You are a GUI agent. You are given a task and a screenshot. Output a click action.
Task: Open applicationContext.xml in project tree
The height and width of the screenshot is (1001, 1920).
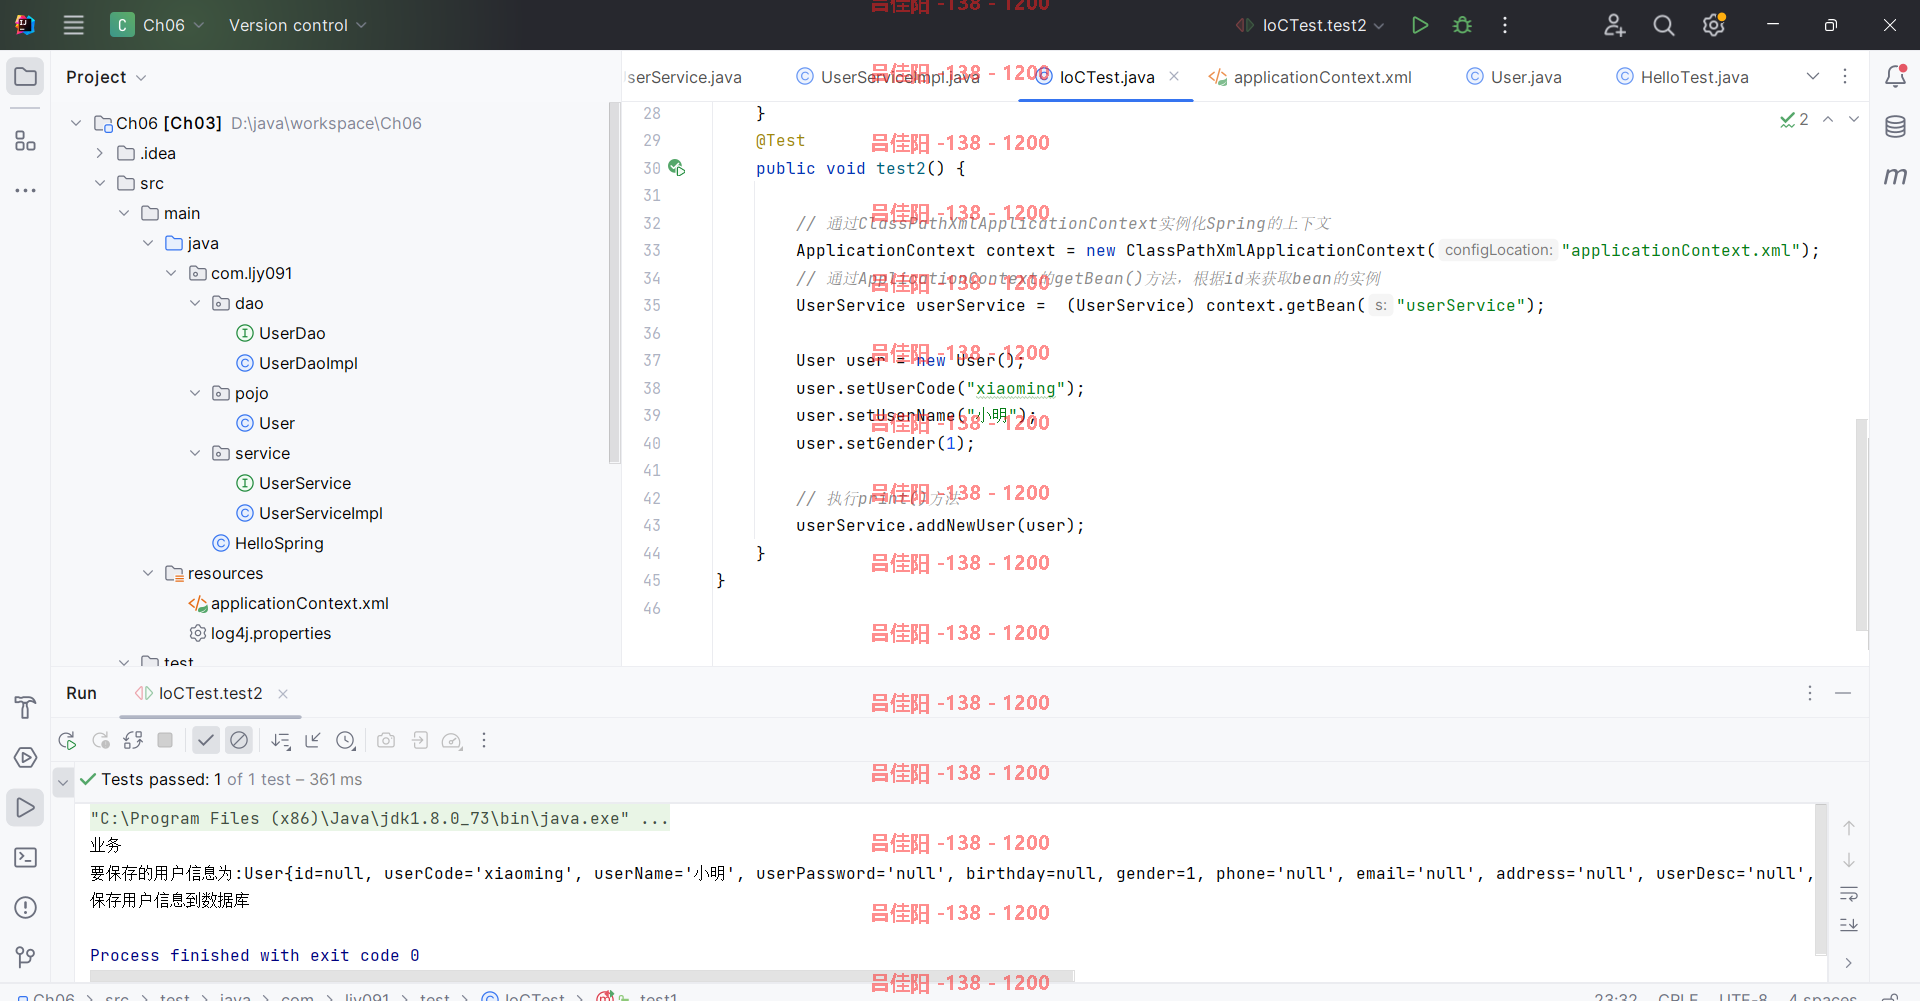289,603
